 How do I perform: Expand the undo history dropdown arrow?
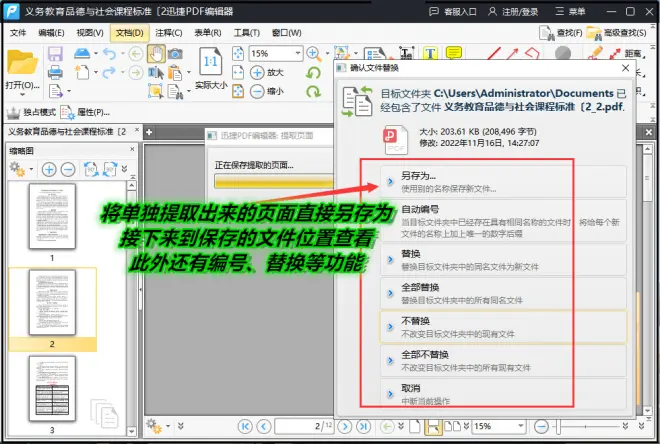(x=122, y=53)
